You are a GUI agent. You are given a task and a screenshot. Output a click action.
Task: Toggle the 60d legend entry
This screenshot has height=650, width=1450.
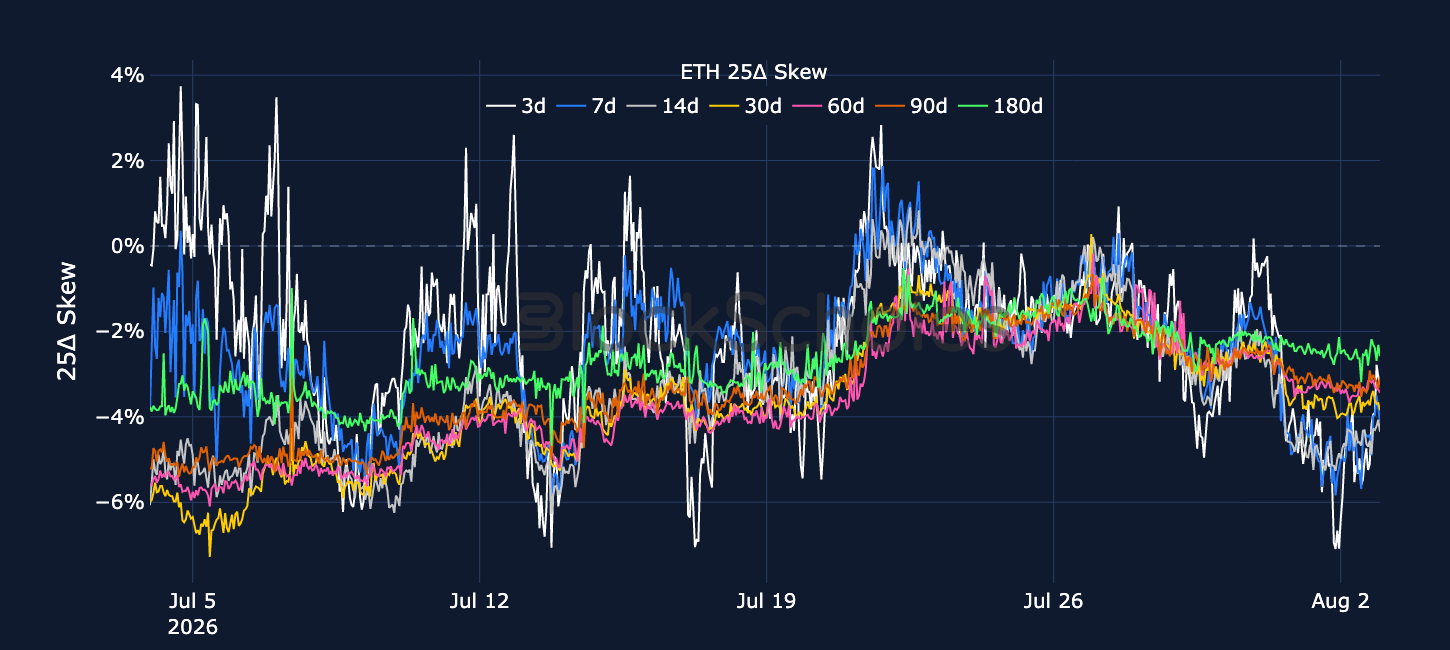[827, 105]
